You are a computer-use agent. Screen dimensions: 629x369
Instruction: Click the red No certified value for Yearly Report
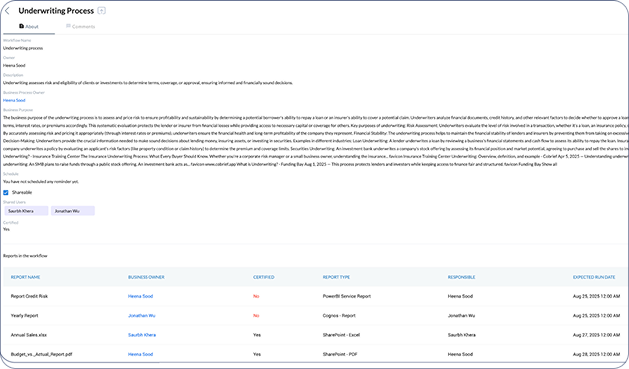tap(256, 316)
